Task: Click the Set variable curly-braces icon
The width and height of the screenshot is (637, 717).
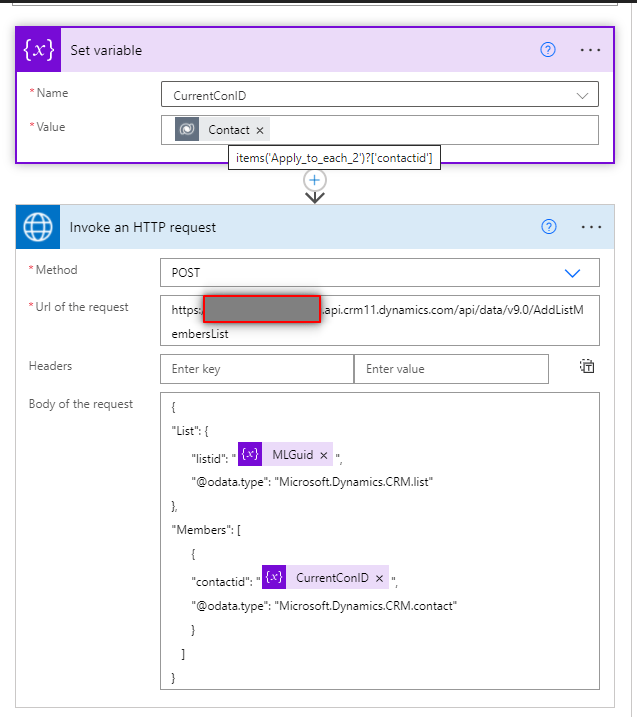Action: pyautogui.click(x=39, y=50)
